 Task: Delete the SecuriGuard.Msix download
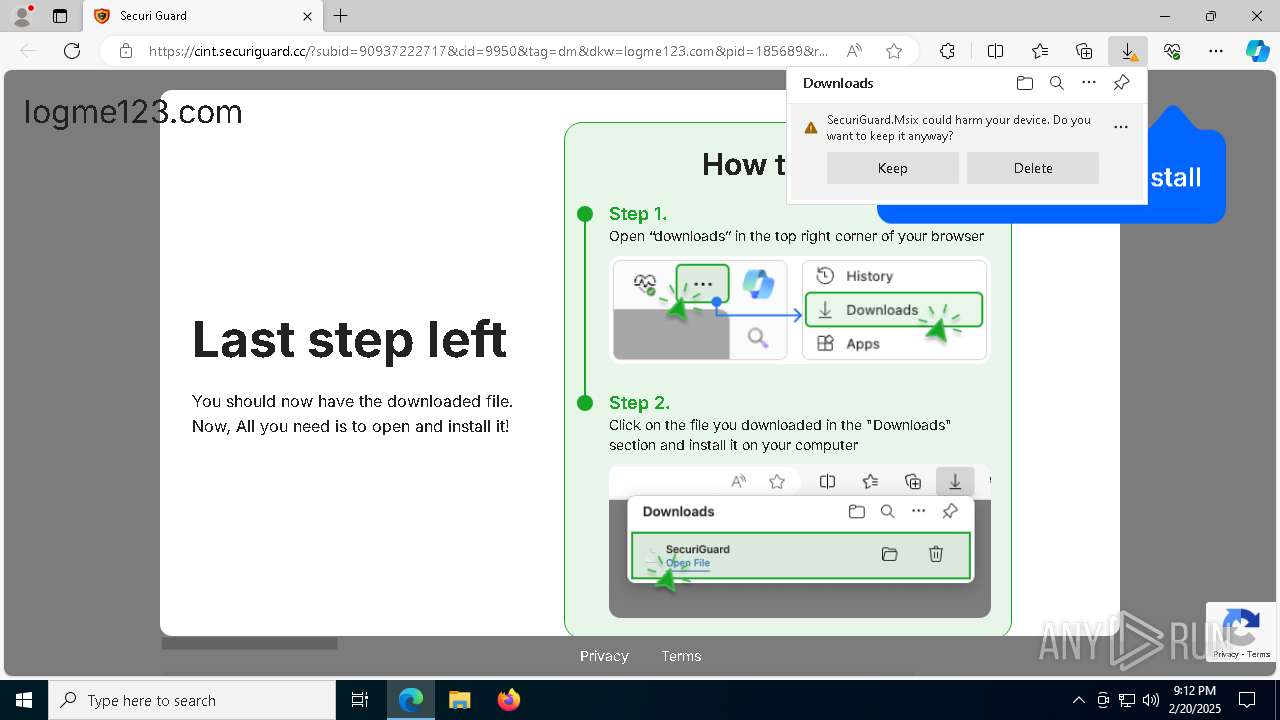click(x=1033, y=168)
